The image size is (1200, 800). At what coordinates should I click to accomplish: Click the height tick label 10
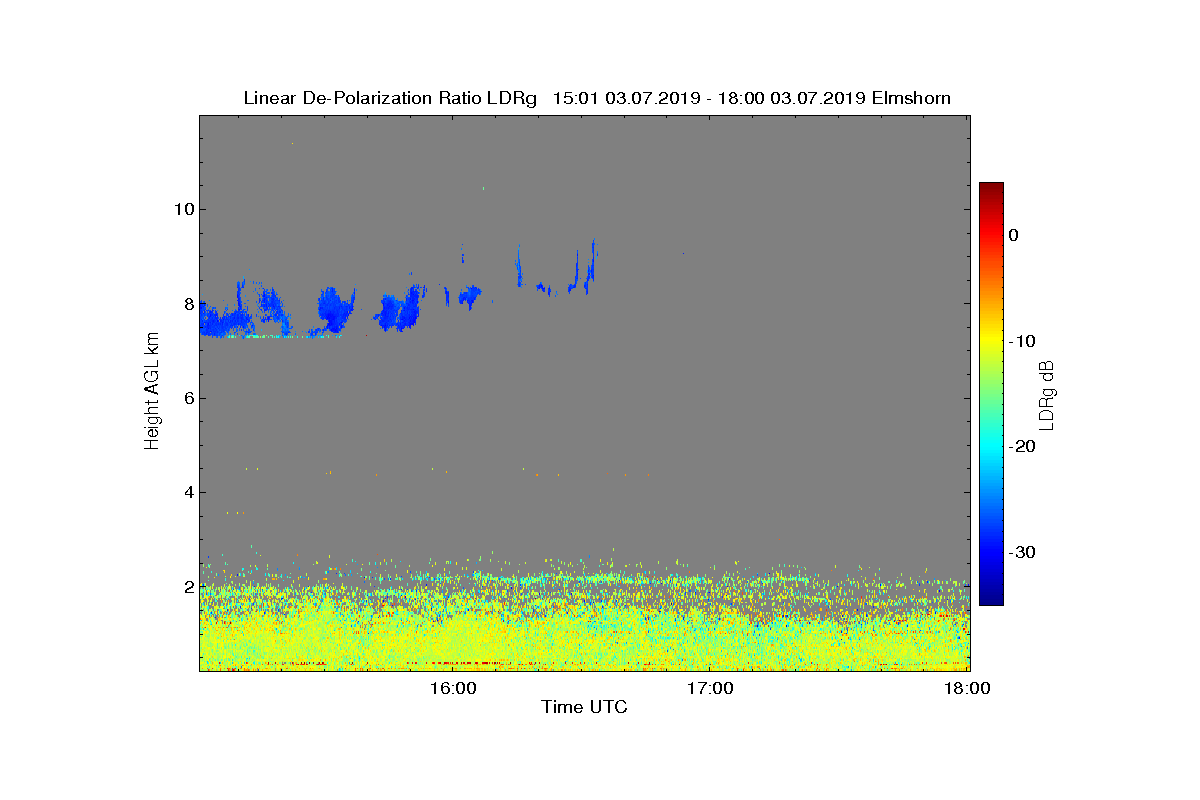(x=182, y=209)
